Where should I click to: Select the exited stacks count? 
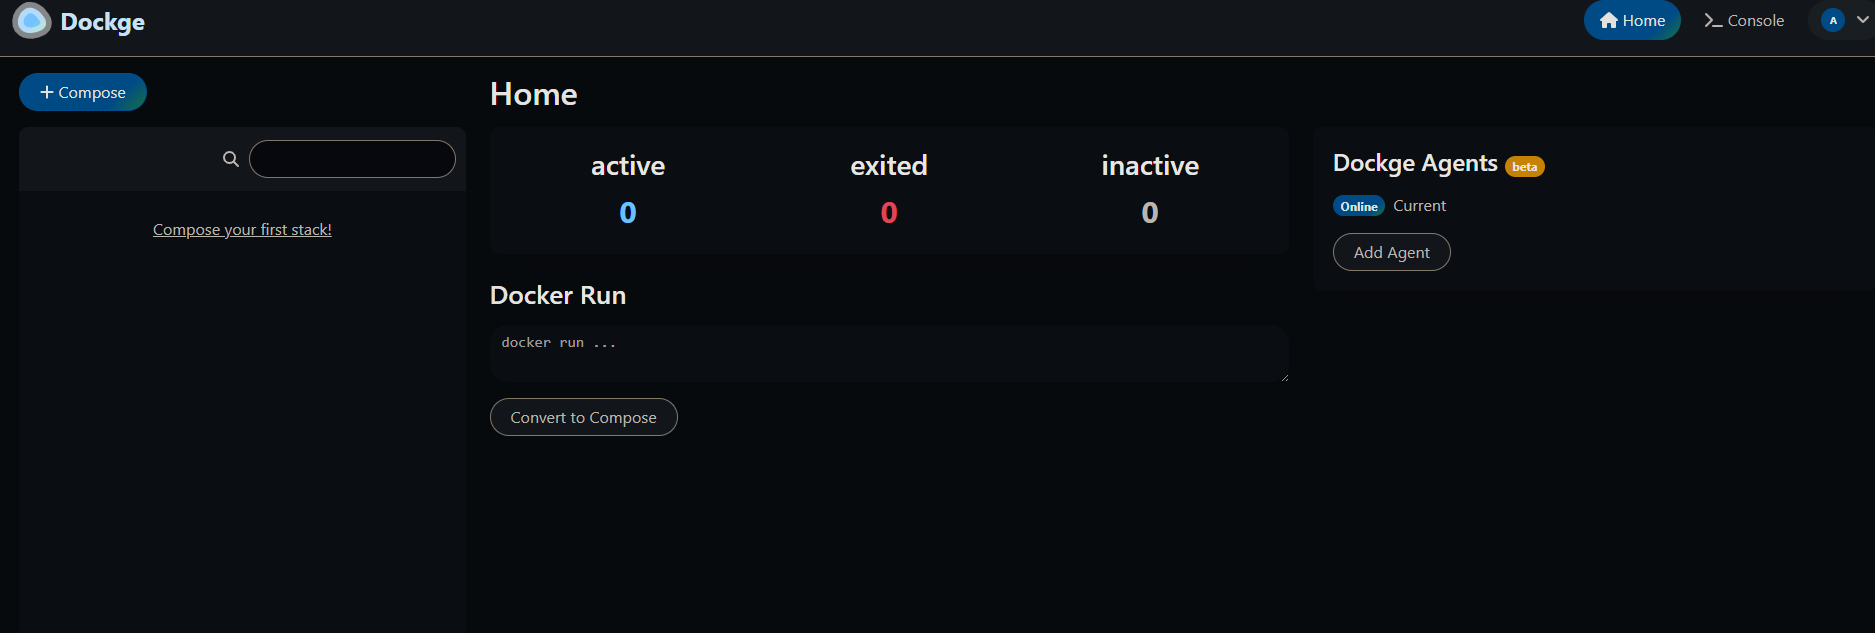[x=889, y=212]
